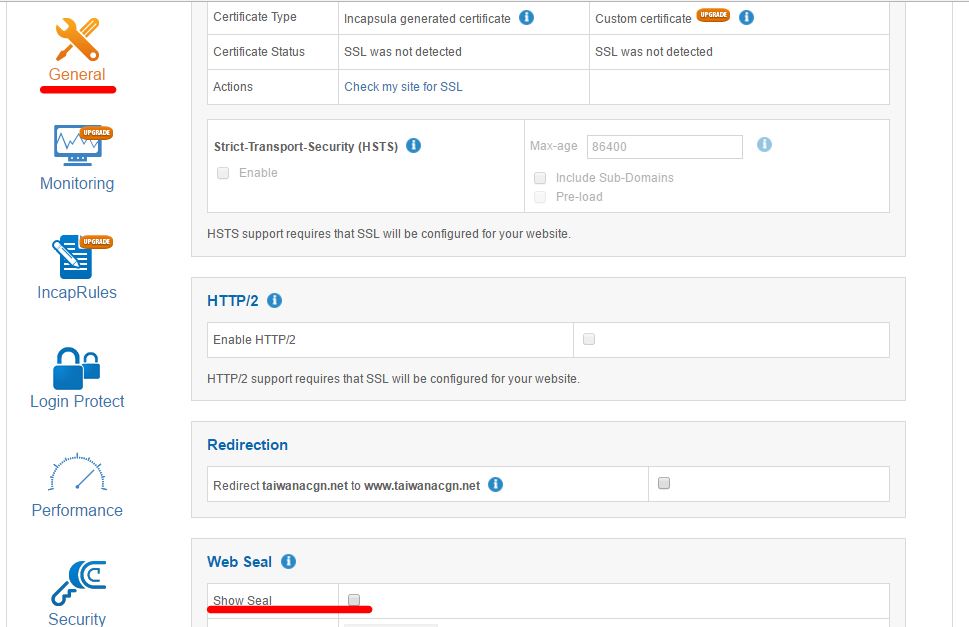Open the Performance gauge icon
The image size is (969, 627).
[77, 474]
